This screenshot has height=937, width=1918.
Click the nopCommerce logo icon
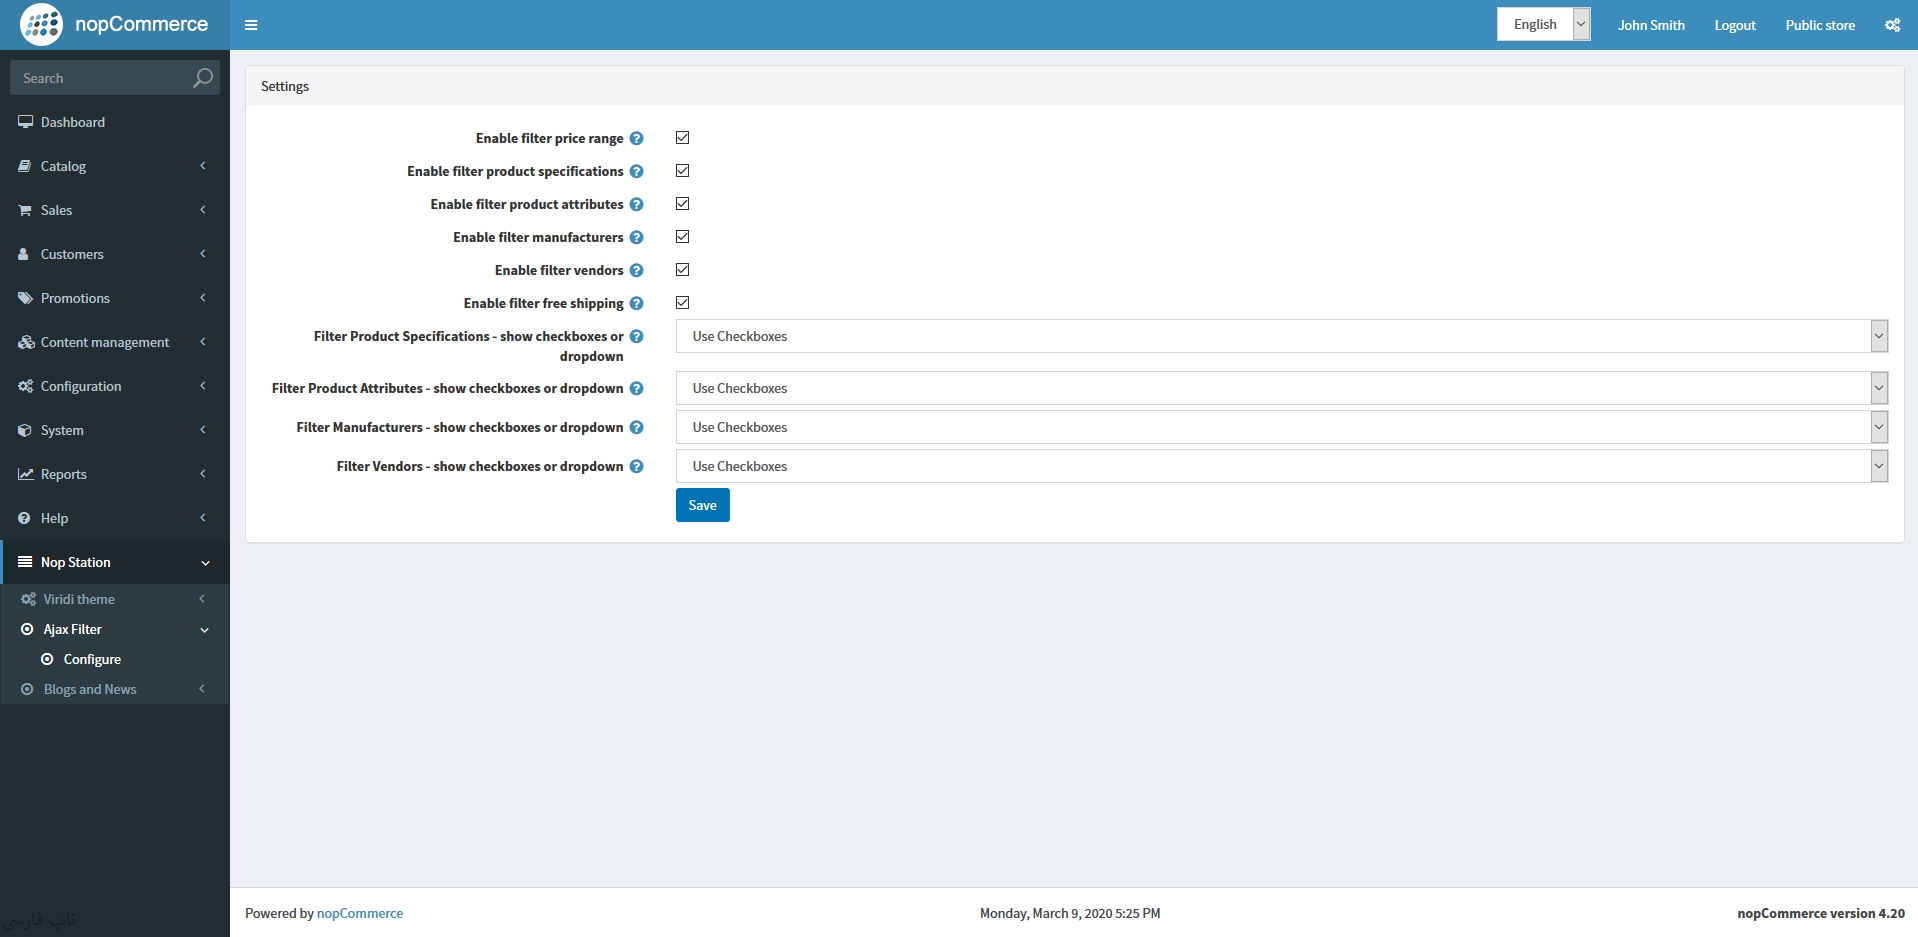coord(41,25)
